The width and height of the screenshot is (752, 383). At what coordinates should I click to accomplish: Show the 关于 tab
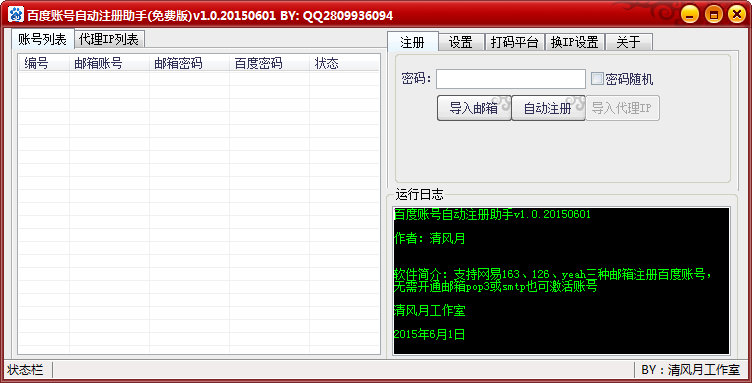[628, 42]
